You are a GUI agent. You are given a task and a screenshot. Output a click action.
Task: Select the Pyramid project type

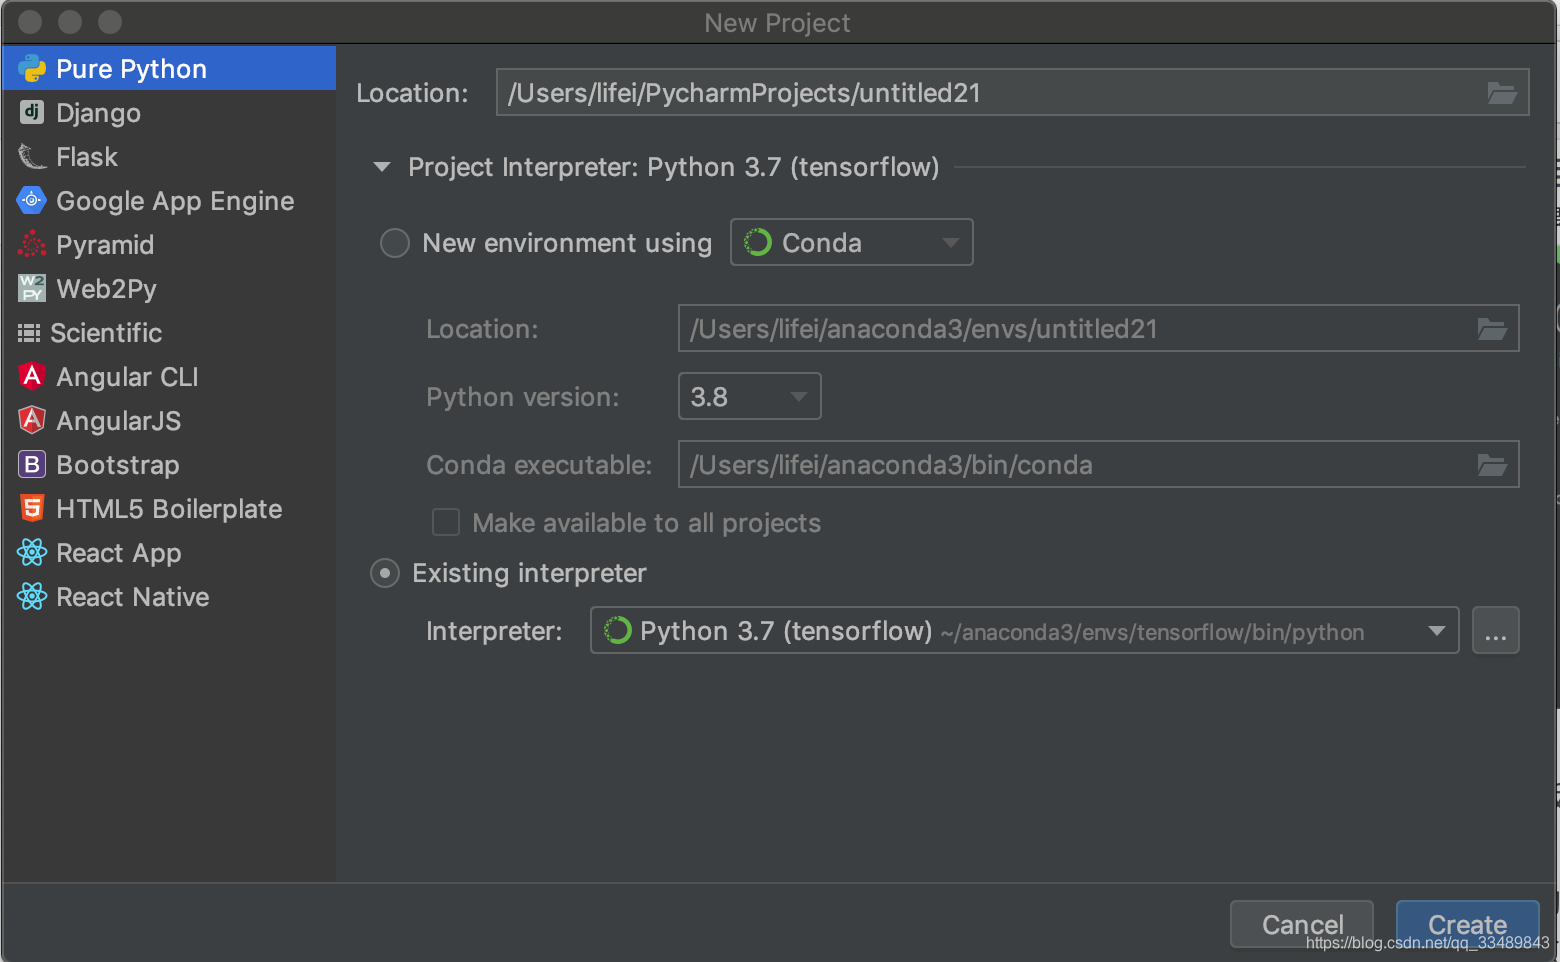pyautogui.click(x=168, y=244)
